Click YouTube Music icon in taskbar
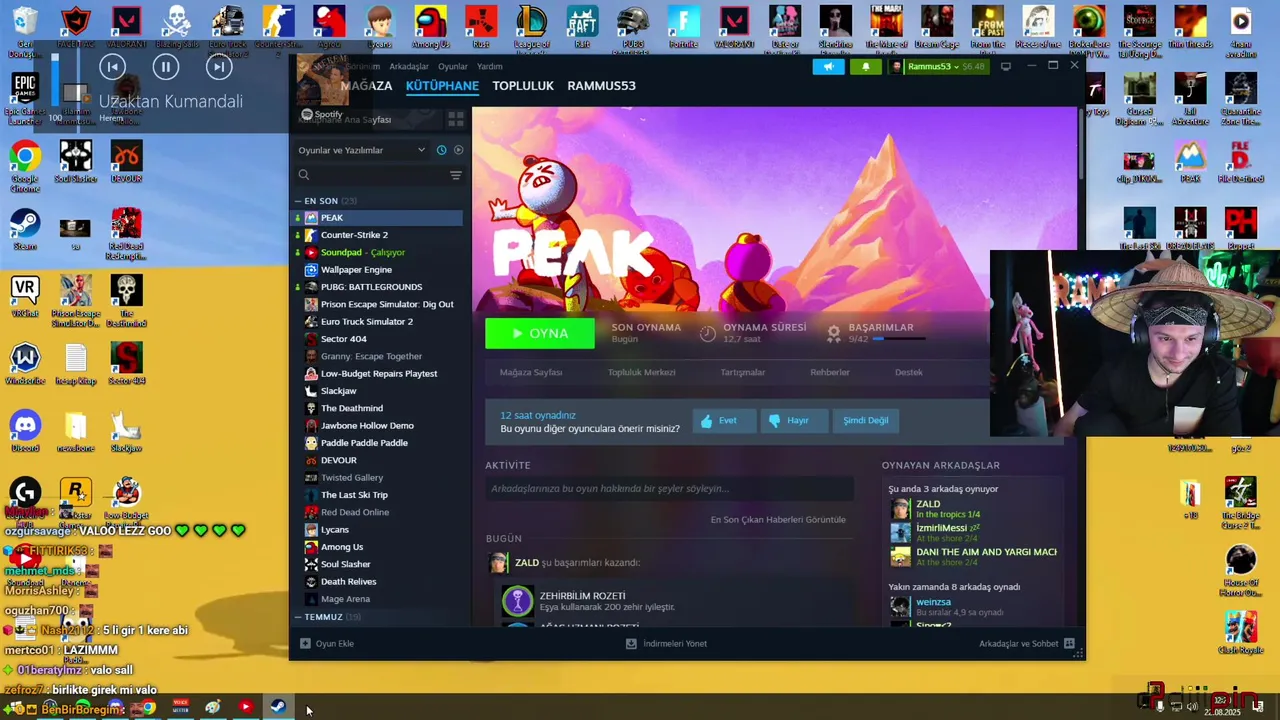The width and height of the screenshot is (1280, 720). click(245, 707)
